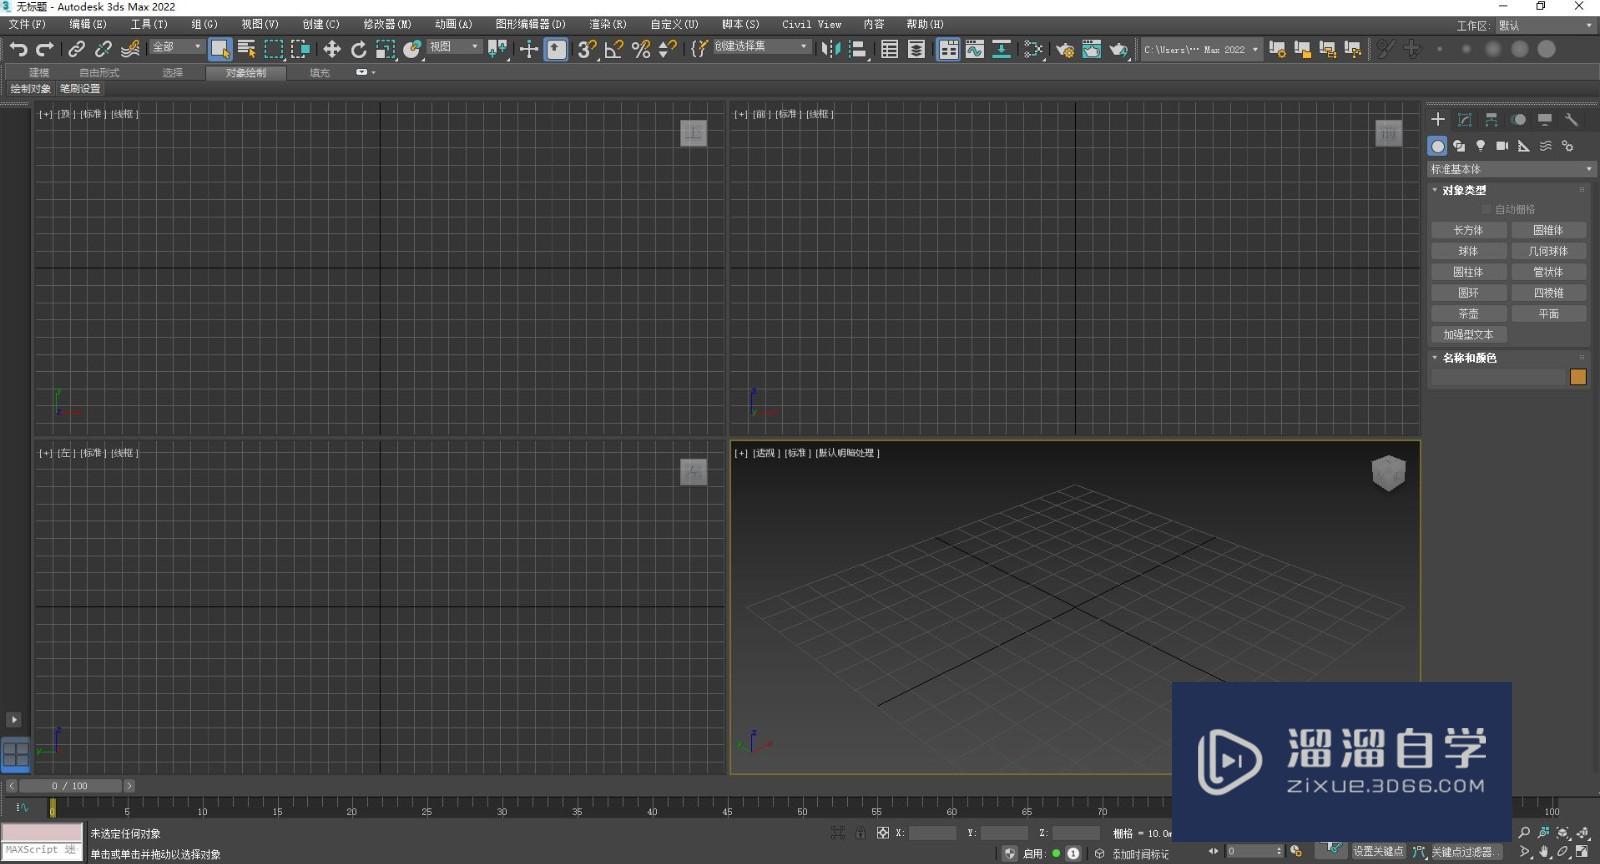Open the Render Setup teapot icon
Image resolution: width=1600 pixels, height=864 pixels.
1065,49
